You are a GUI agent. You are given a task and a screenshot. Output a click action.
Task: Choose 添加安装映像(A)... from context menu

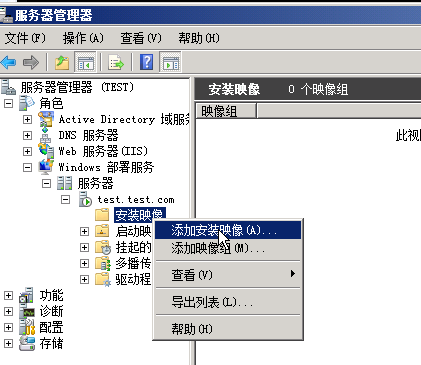228,230
